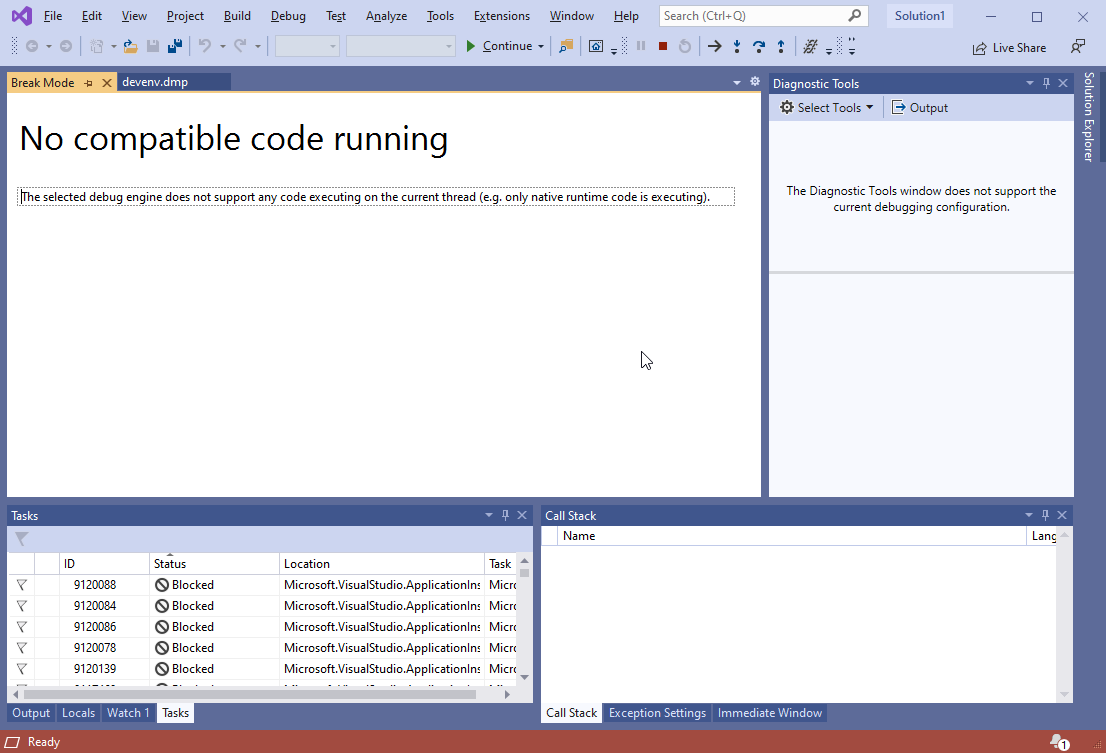Click the Find in Files icon
Screen dimensions: 1106x753
[566, 47]
